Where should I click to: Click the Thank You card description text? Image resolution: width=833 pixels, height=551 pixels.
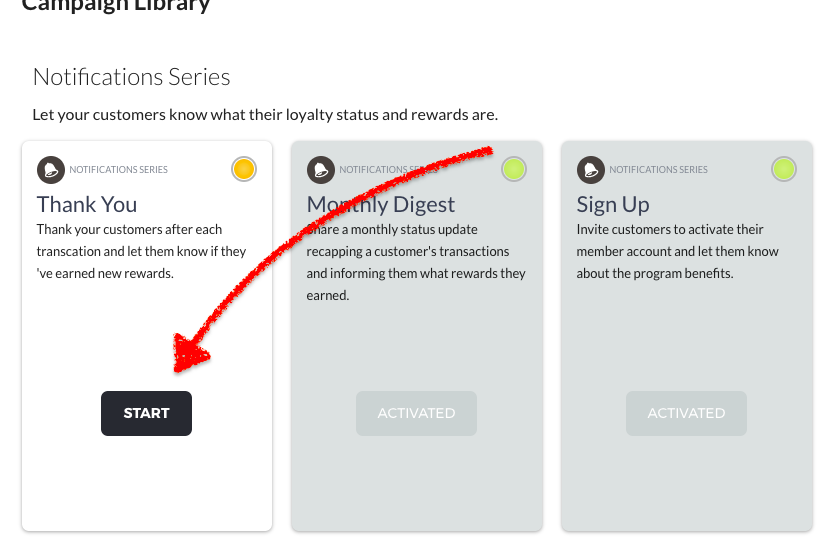point(141,251)
